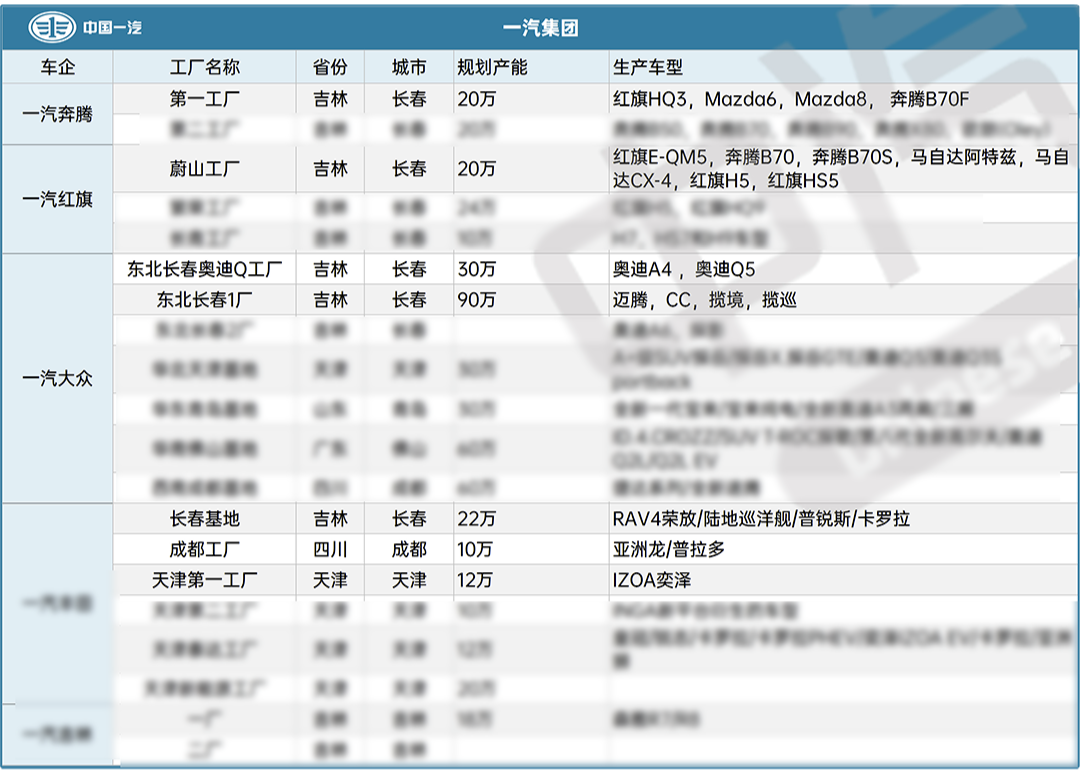Click the 12万 capacity for 天津第一工厂
Screen dimensions: 1080x772
tap(475, 580)
